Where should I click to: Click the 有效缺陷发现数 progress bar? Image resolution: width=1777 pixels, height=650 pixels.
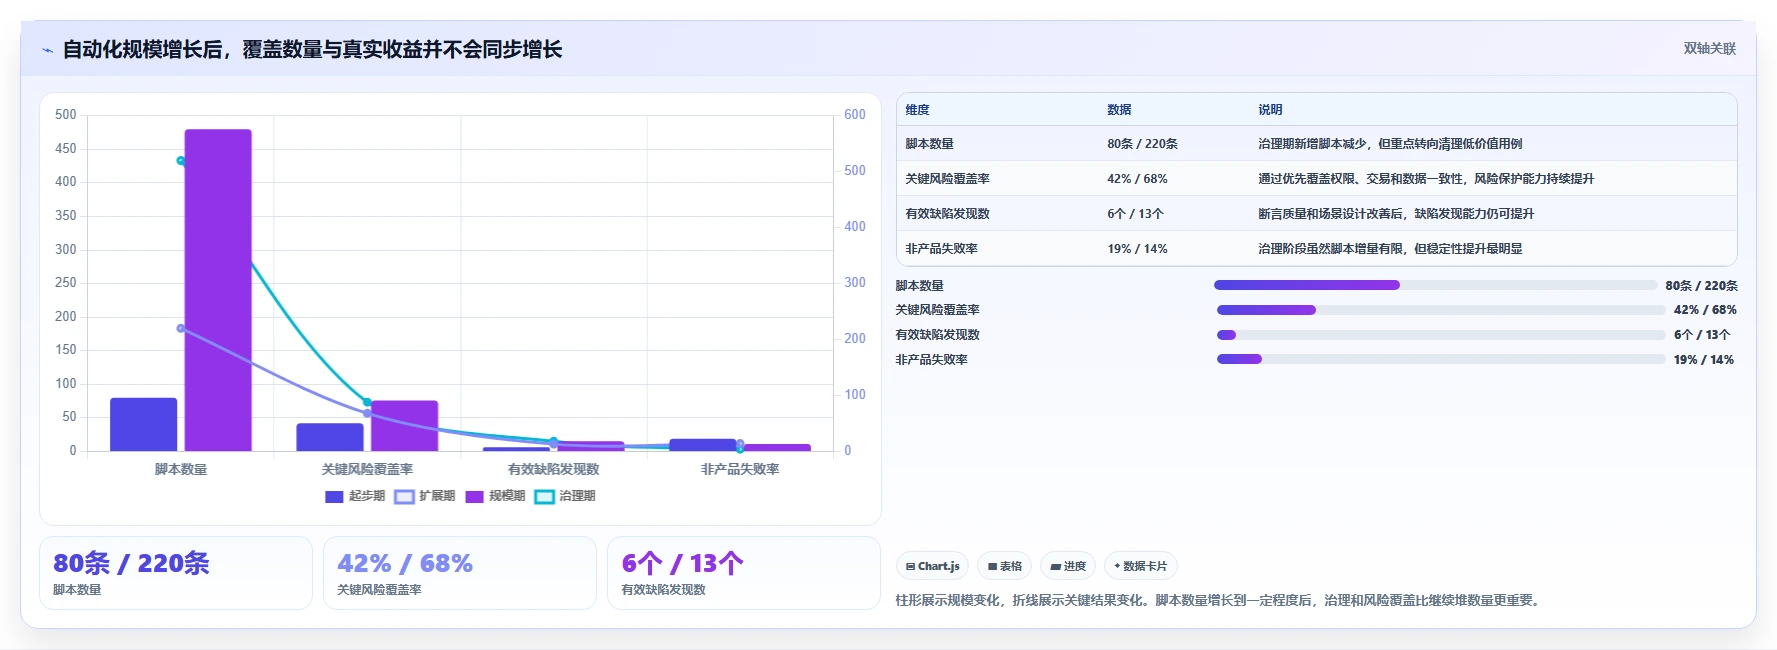click(x=1441, y=335)
